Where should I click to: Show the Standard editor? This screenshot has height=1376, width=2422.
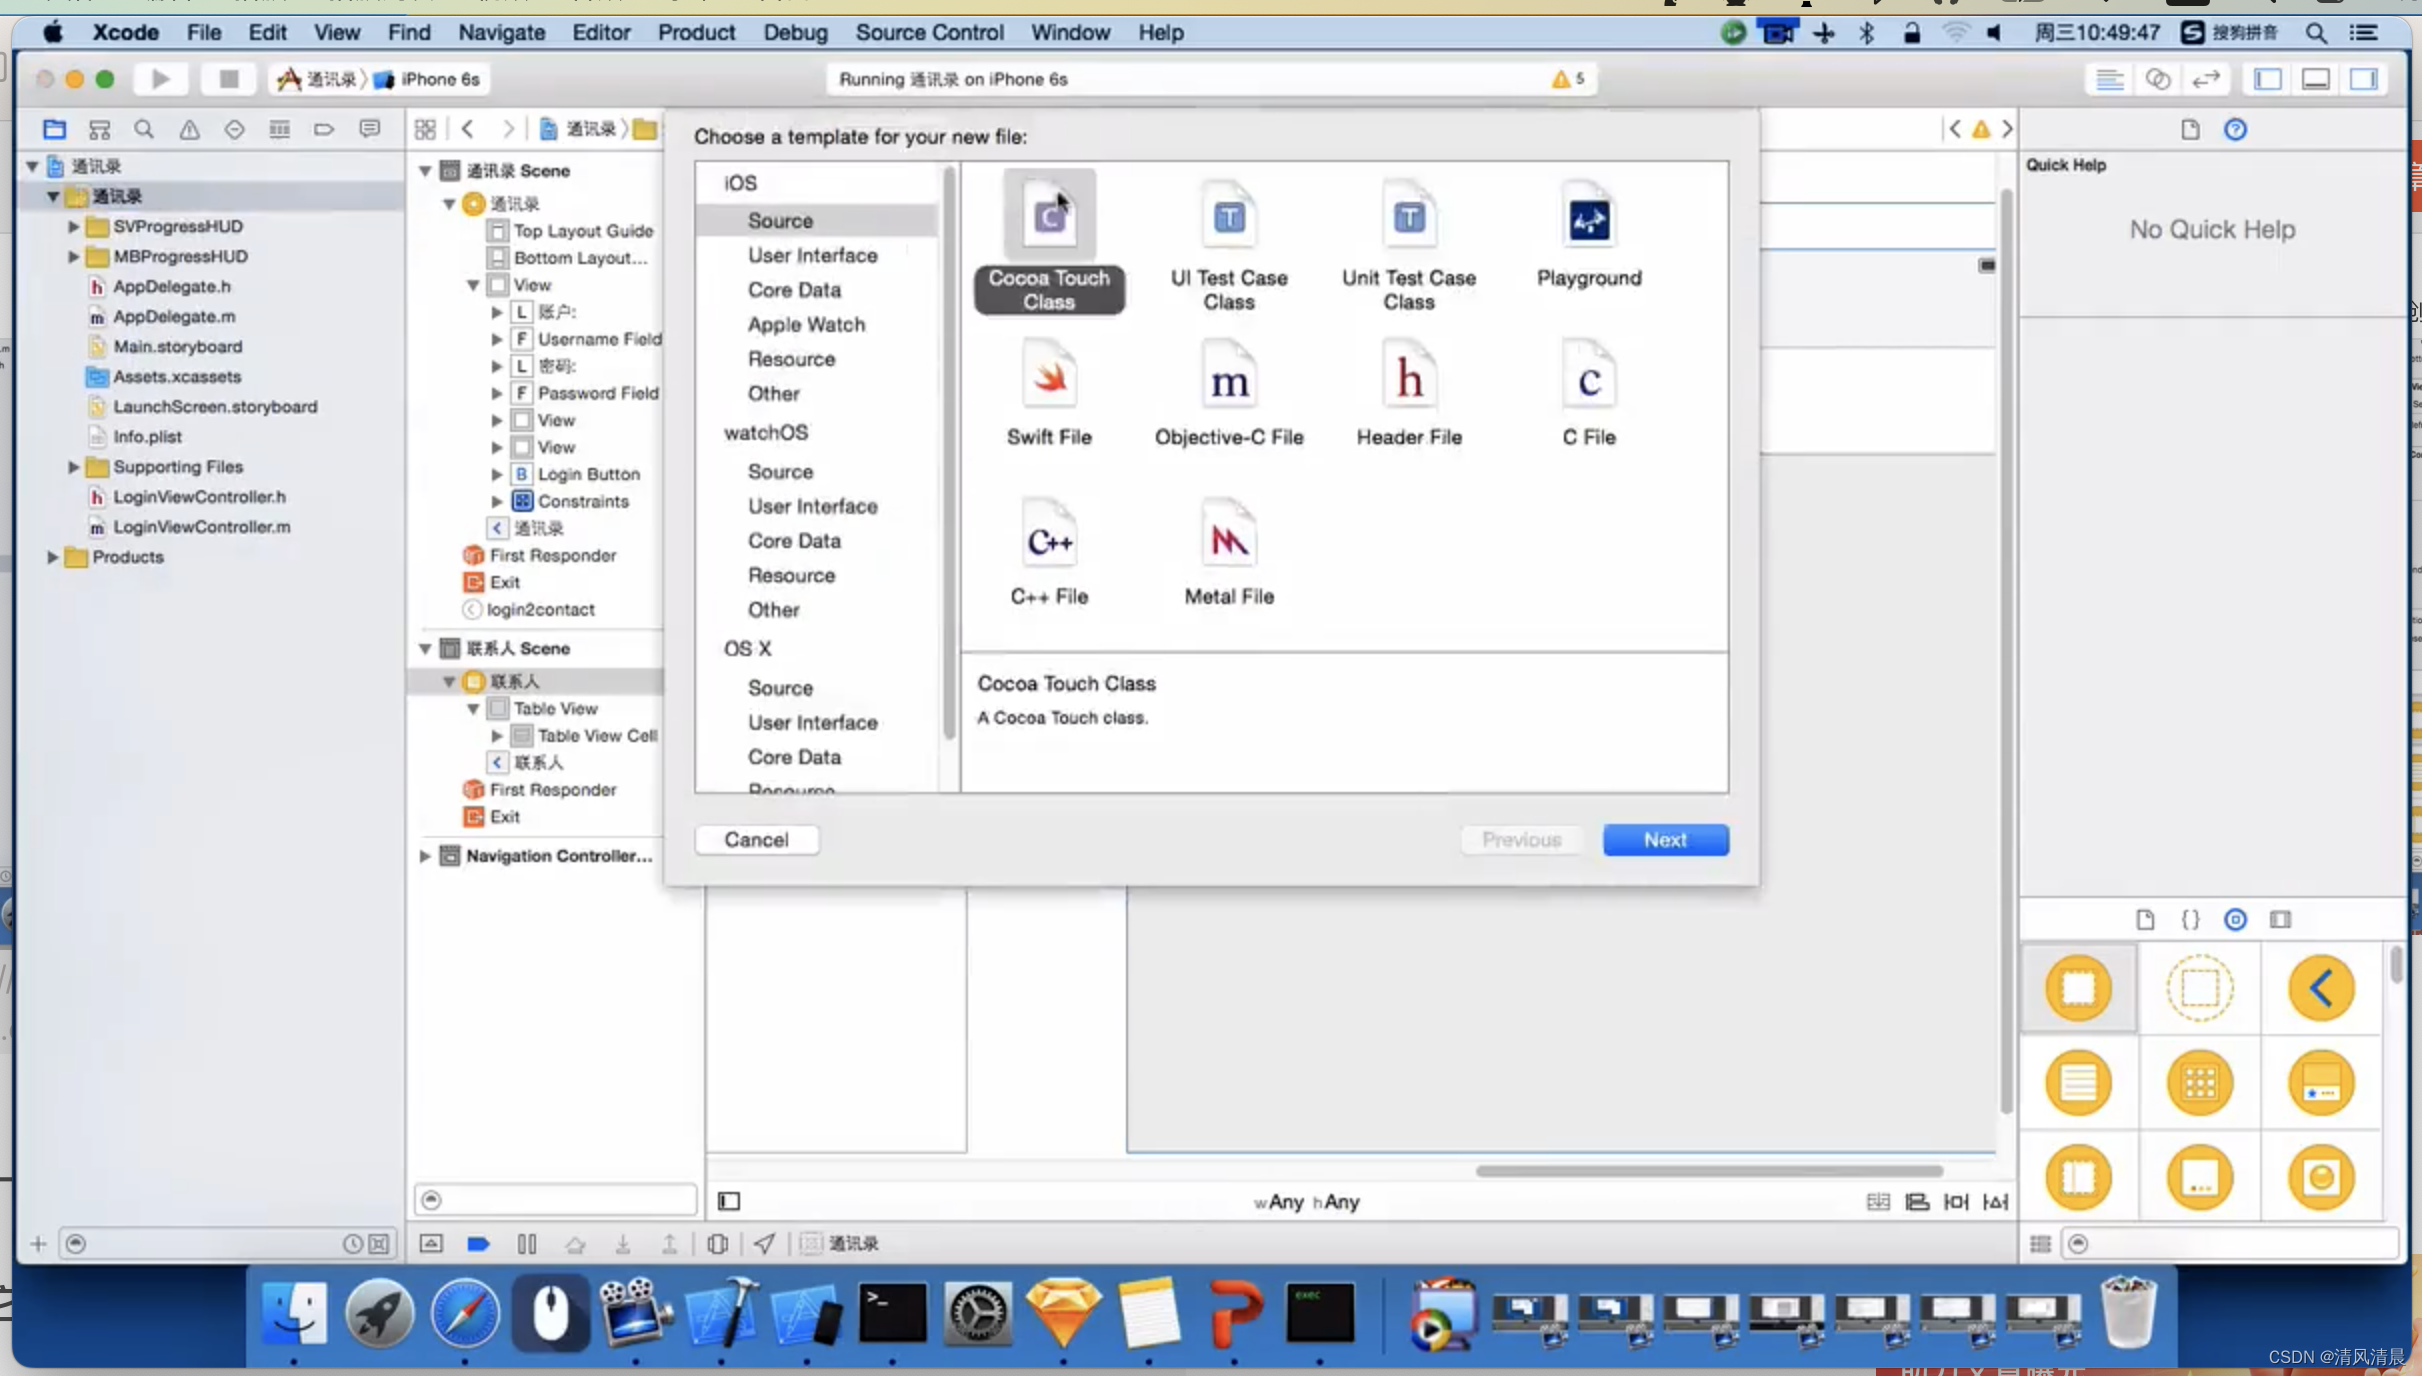[x=2110, y=79]
